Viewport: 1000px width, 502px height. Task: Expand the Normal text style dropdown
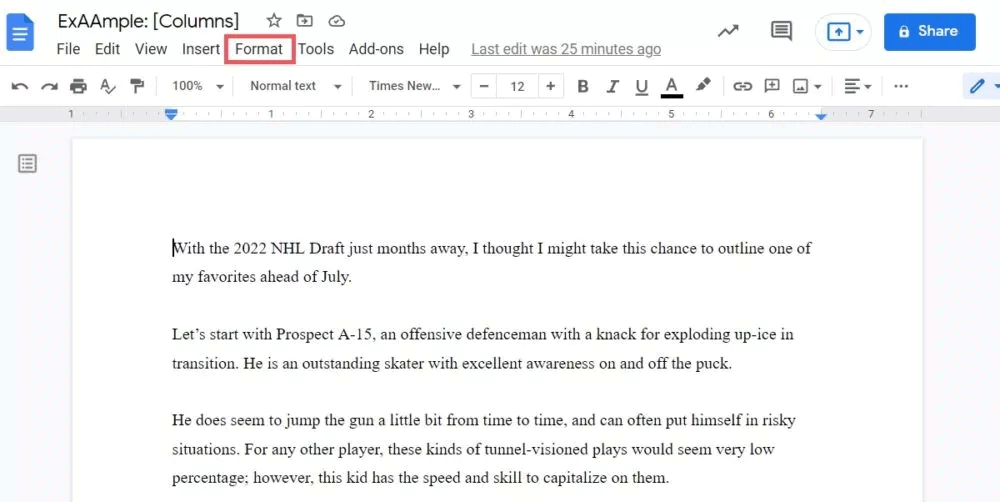coord(295,87)
